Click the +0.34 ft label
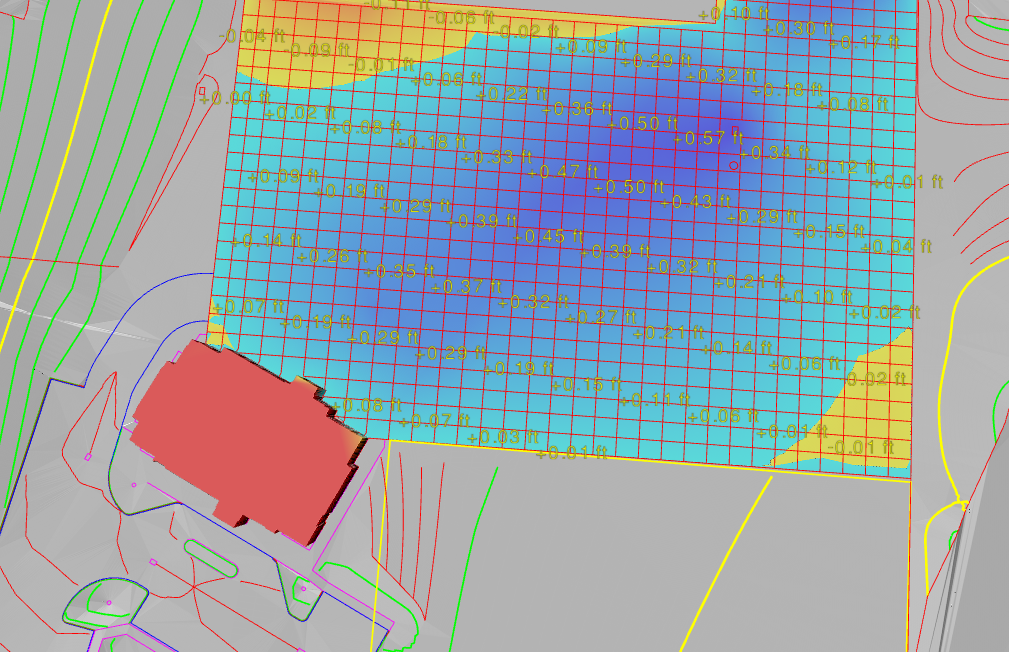 click(774, 153)
